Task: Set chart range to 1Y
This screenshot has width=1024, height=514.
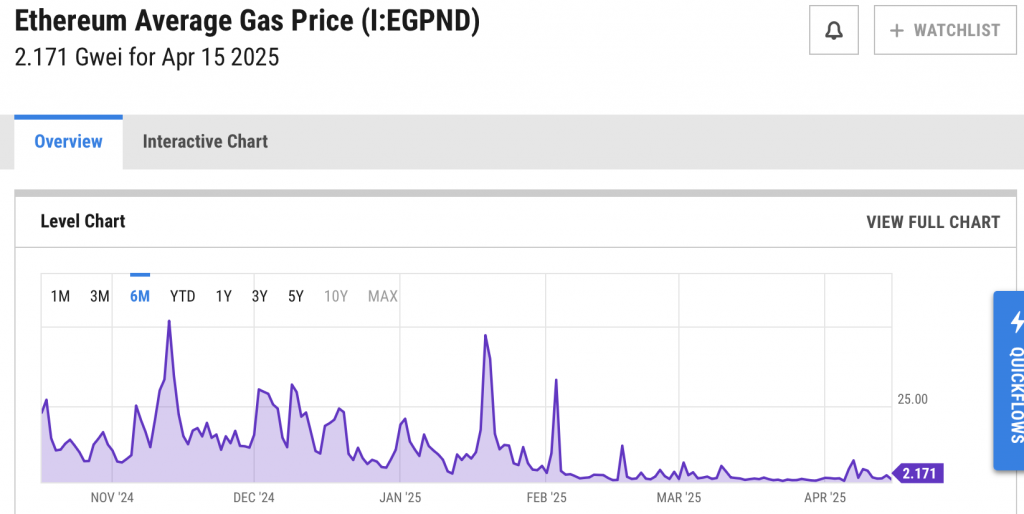Action: (x=224, y=296)
